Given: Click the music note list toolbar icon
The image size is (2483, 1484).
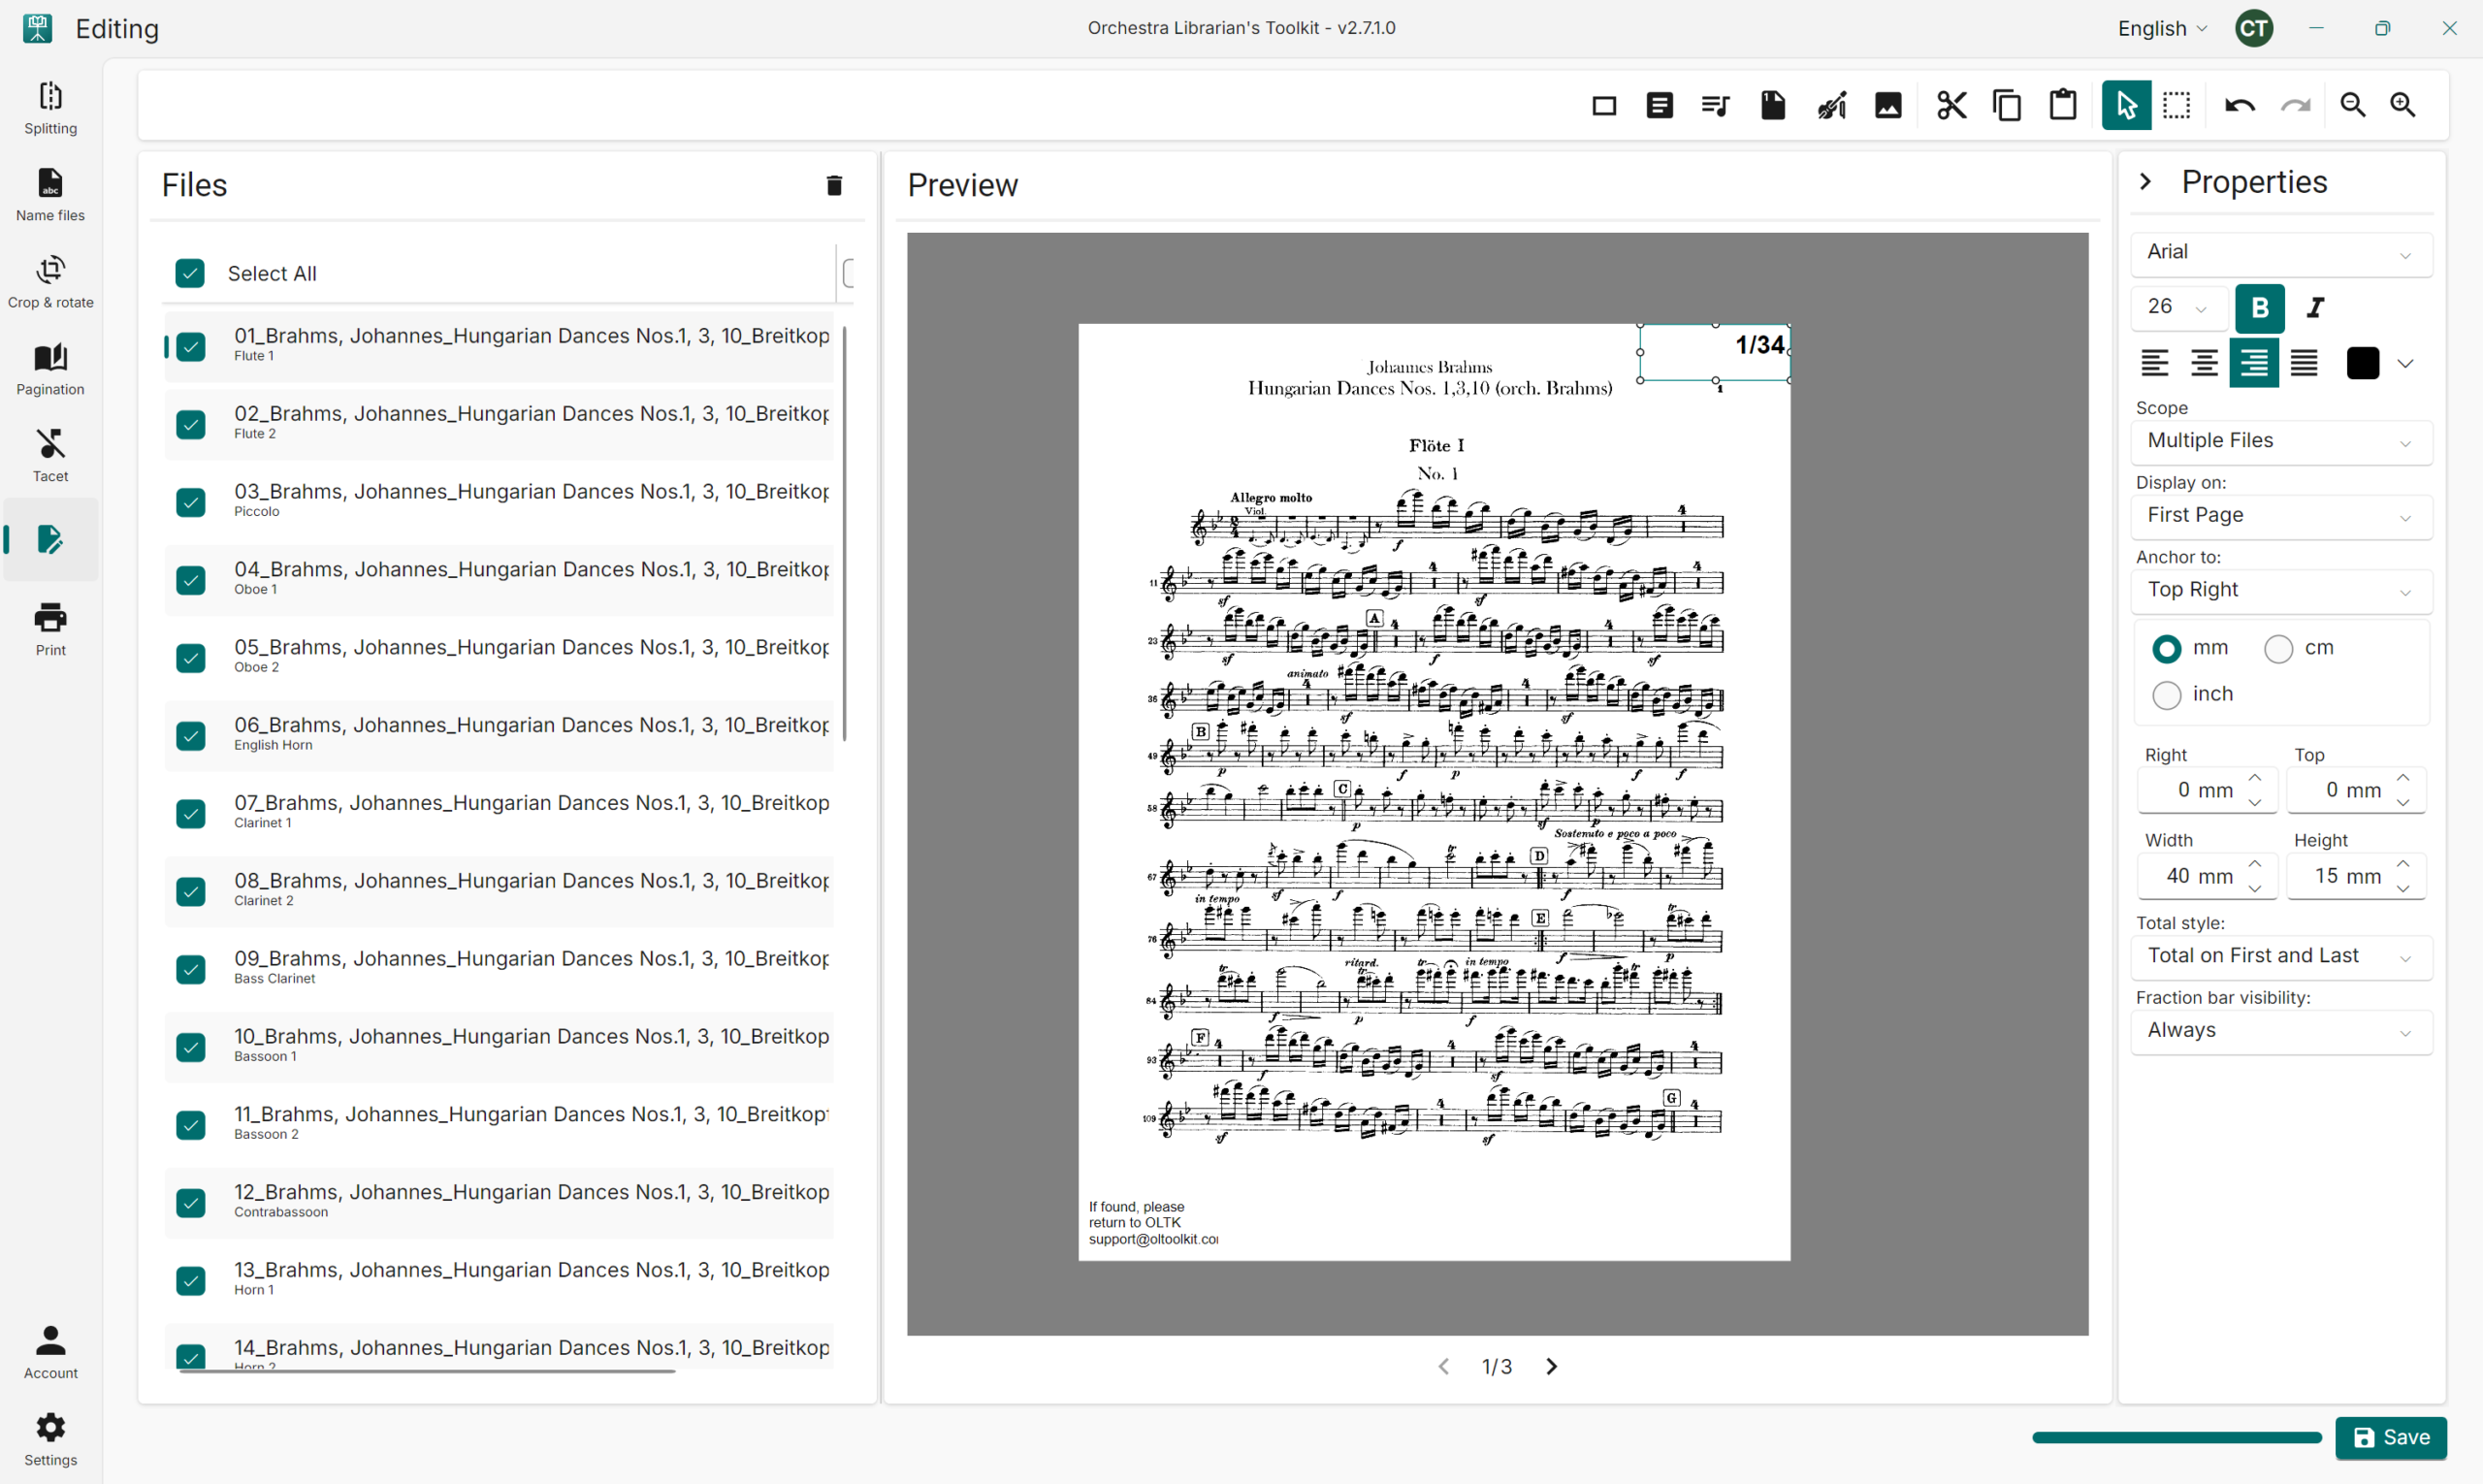Looking at the screenshot, I should click(1716, 106).
